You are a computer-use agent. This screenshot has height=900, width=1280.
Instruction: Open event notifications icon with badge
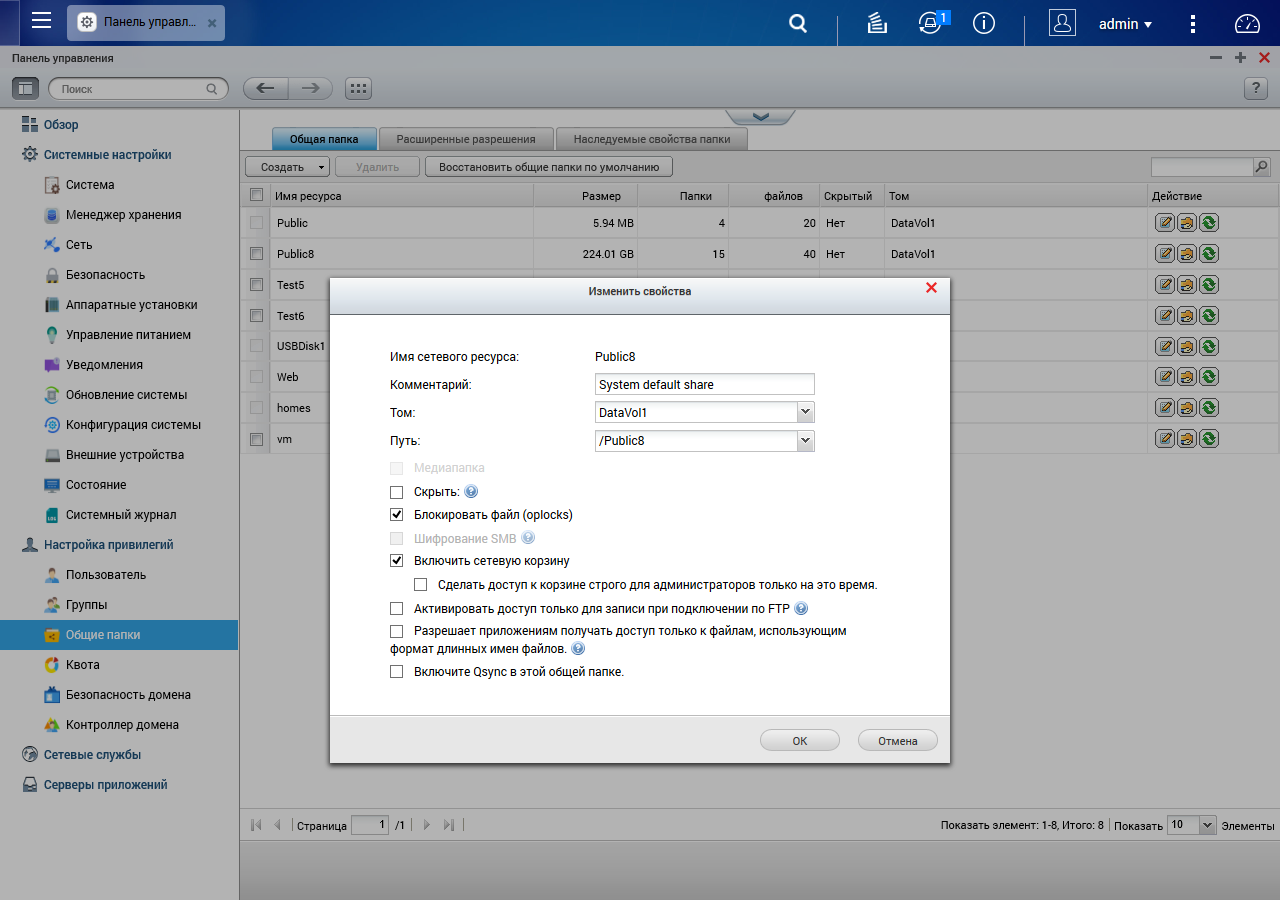click(x=931, y=24)
